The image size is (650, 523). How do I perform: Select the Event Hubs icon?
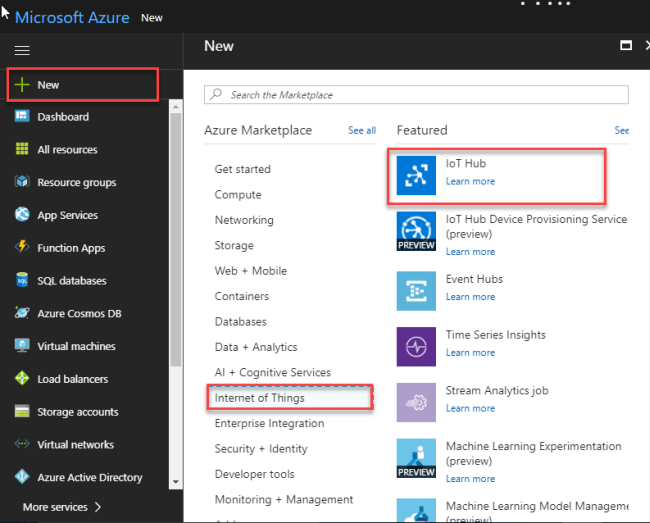413,288
